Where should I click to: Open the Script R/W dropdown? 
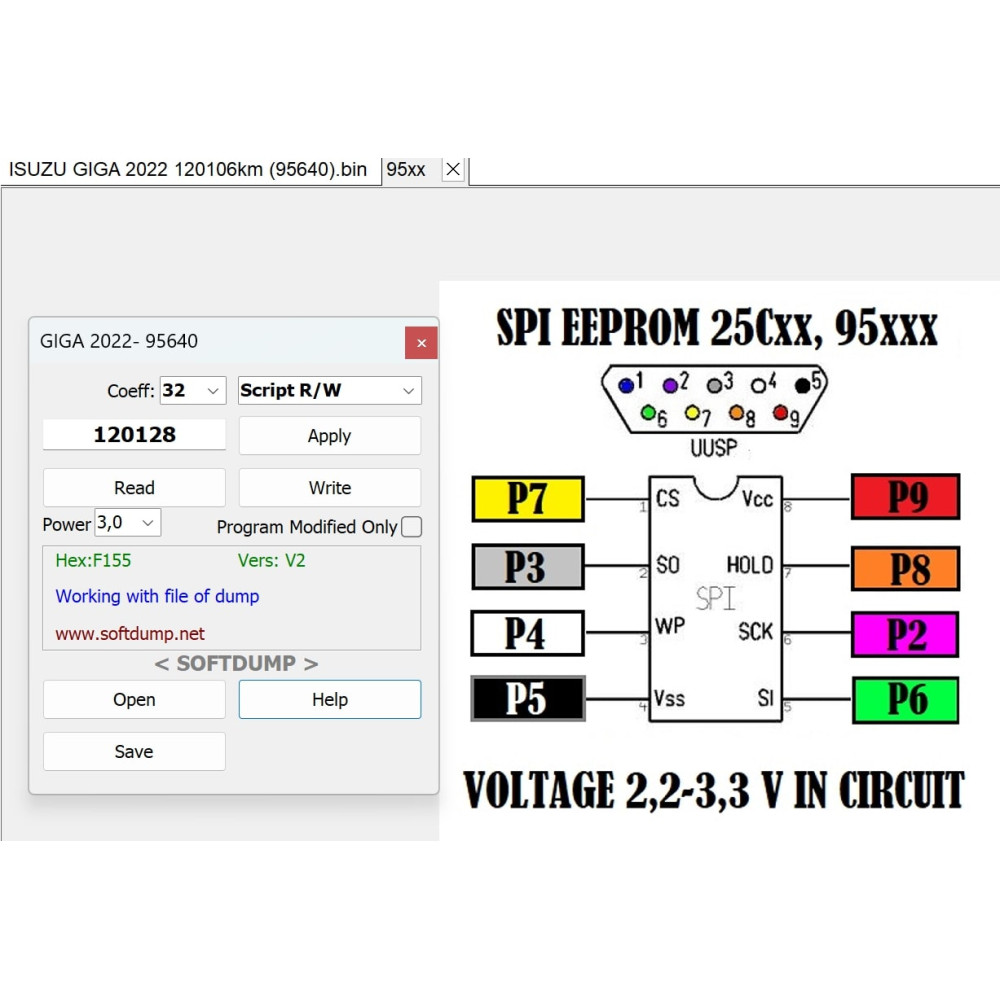coord(330,390)
